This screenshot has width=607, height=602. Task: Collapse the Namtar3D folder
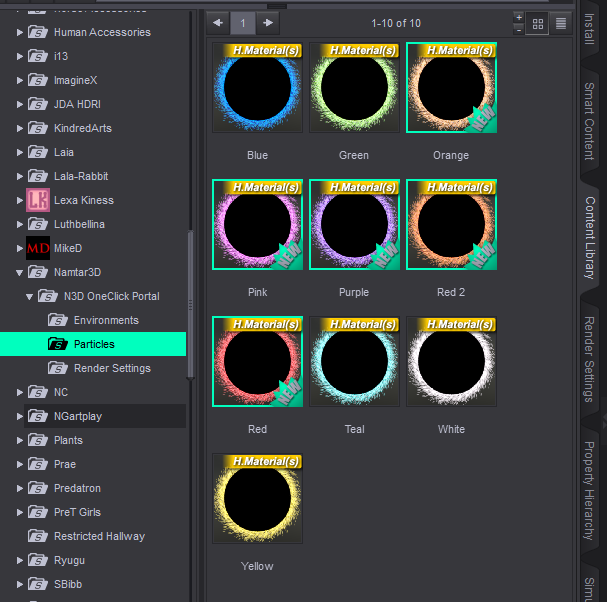pos(19,272)
